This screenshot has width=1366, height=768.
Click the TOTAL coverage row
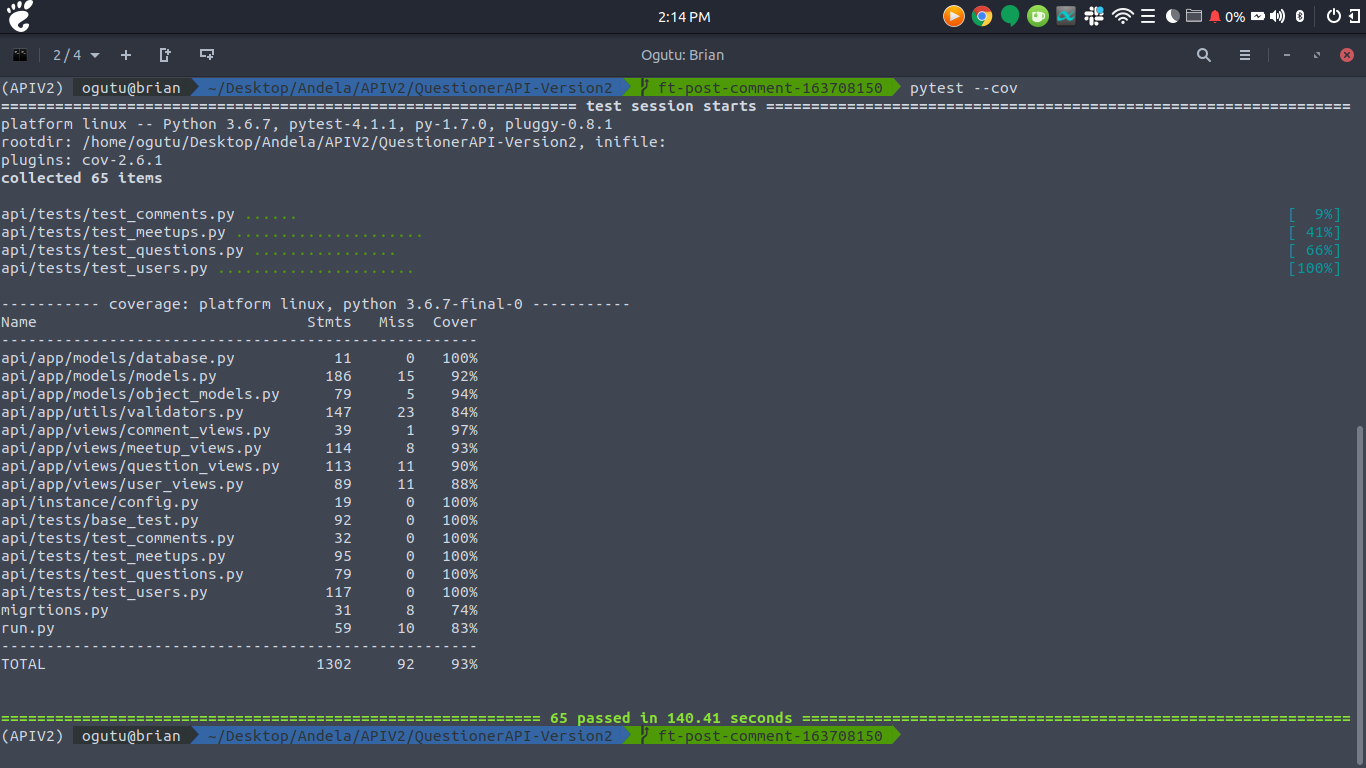tap(239, 664)
